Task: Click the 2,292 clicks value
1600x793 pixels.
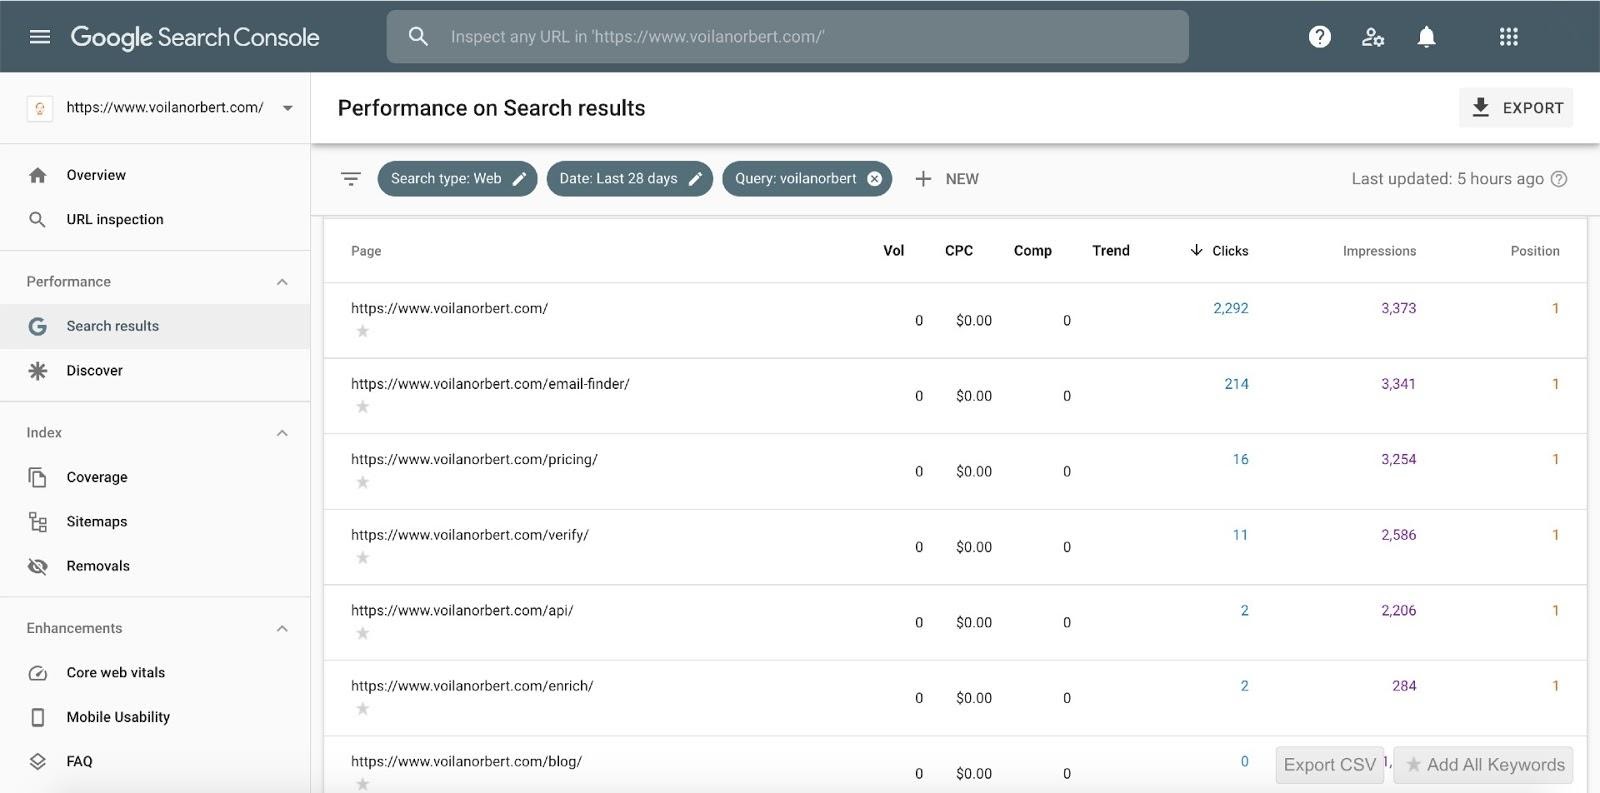Action: pyautogui.click(x=1230, y=308)
